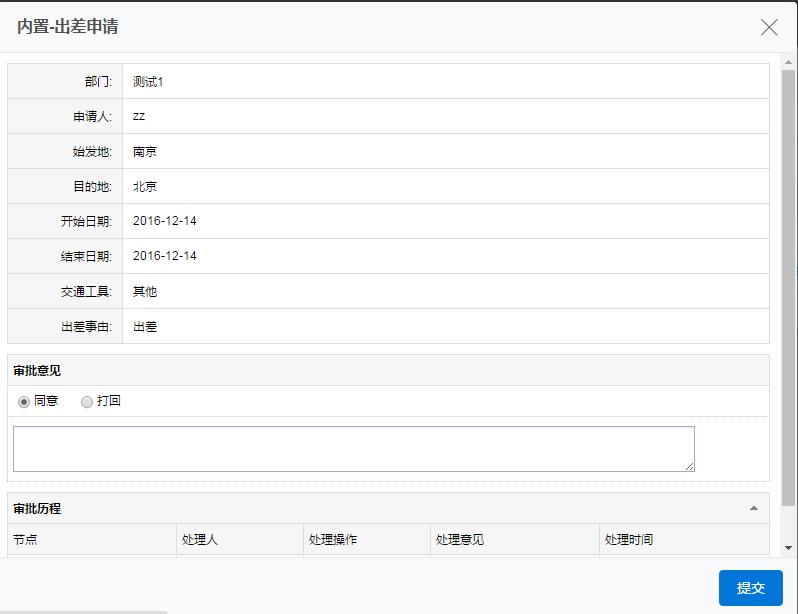Screen dimensions: 798x614
Task: Close the 出差申请 dialog with X
Action: click(x=768, y=27)
